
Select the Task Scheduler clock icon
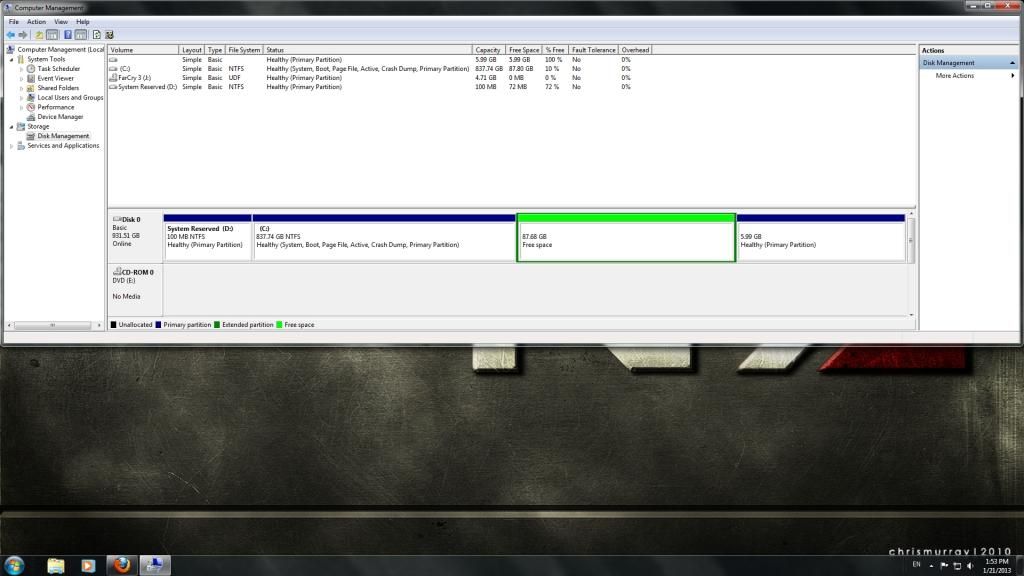31,69
